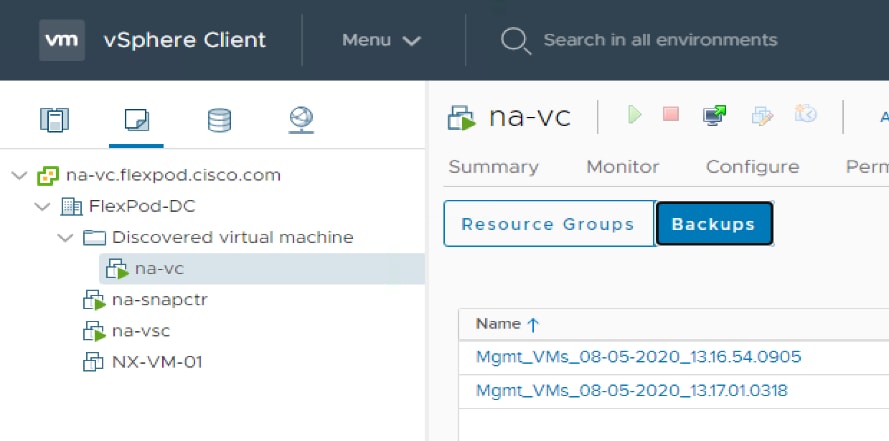Screen dimensions: 889x441
Task: Click the VM icon beside na-vsc
Action: (x=94, y=331)
